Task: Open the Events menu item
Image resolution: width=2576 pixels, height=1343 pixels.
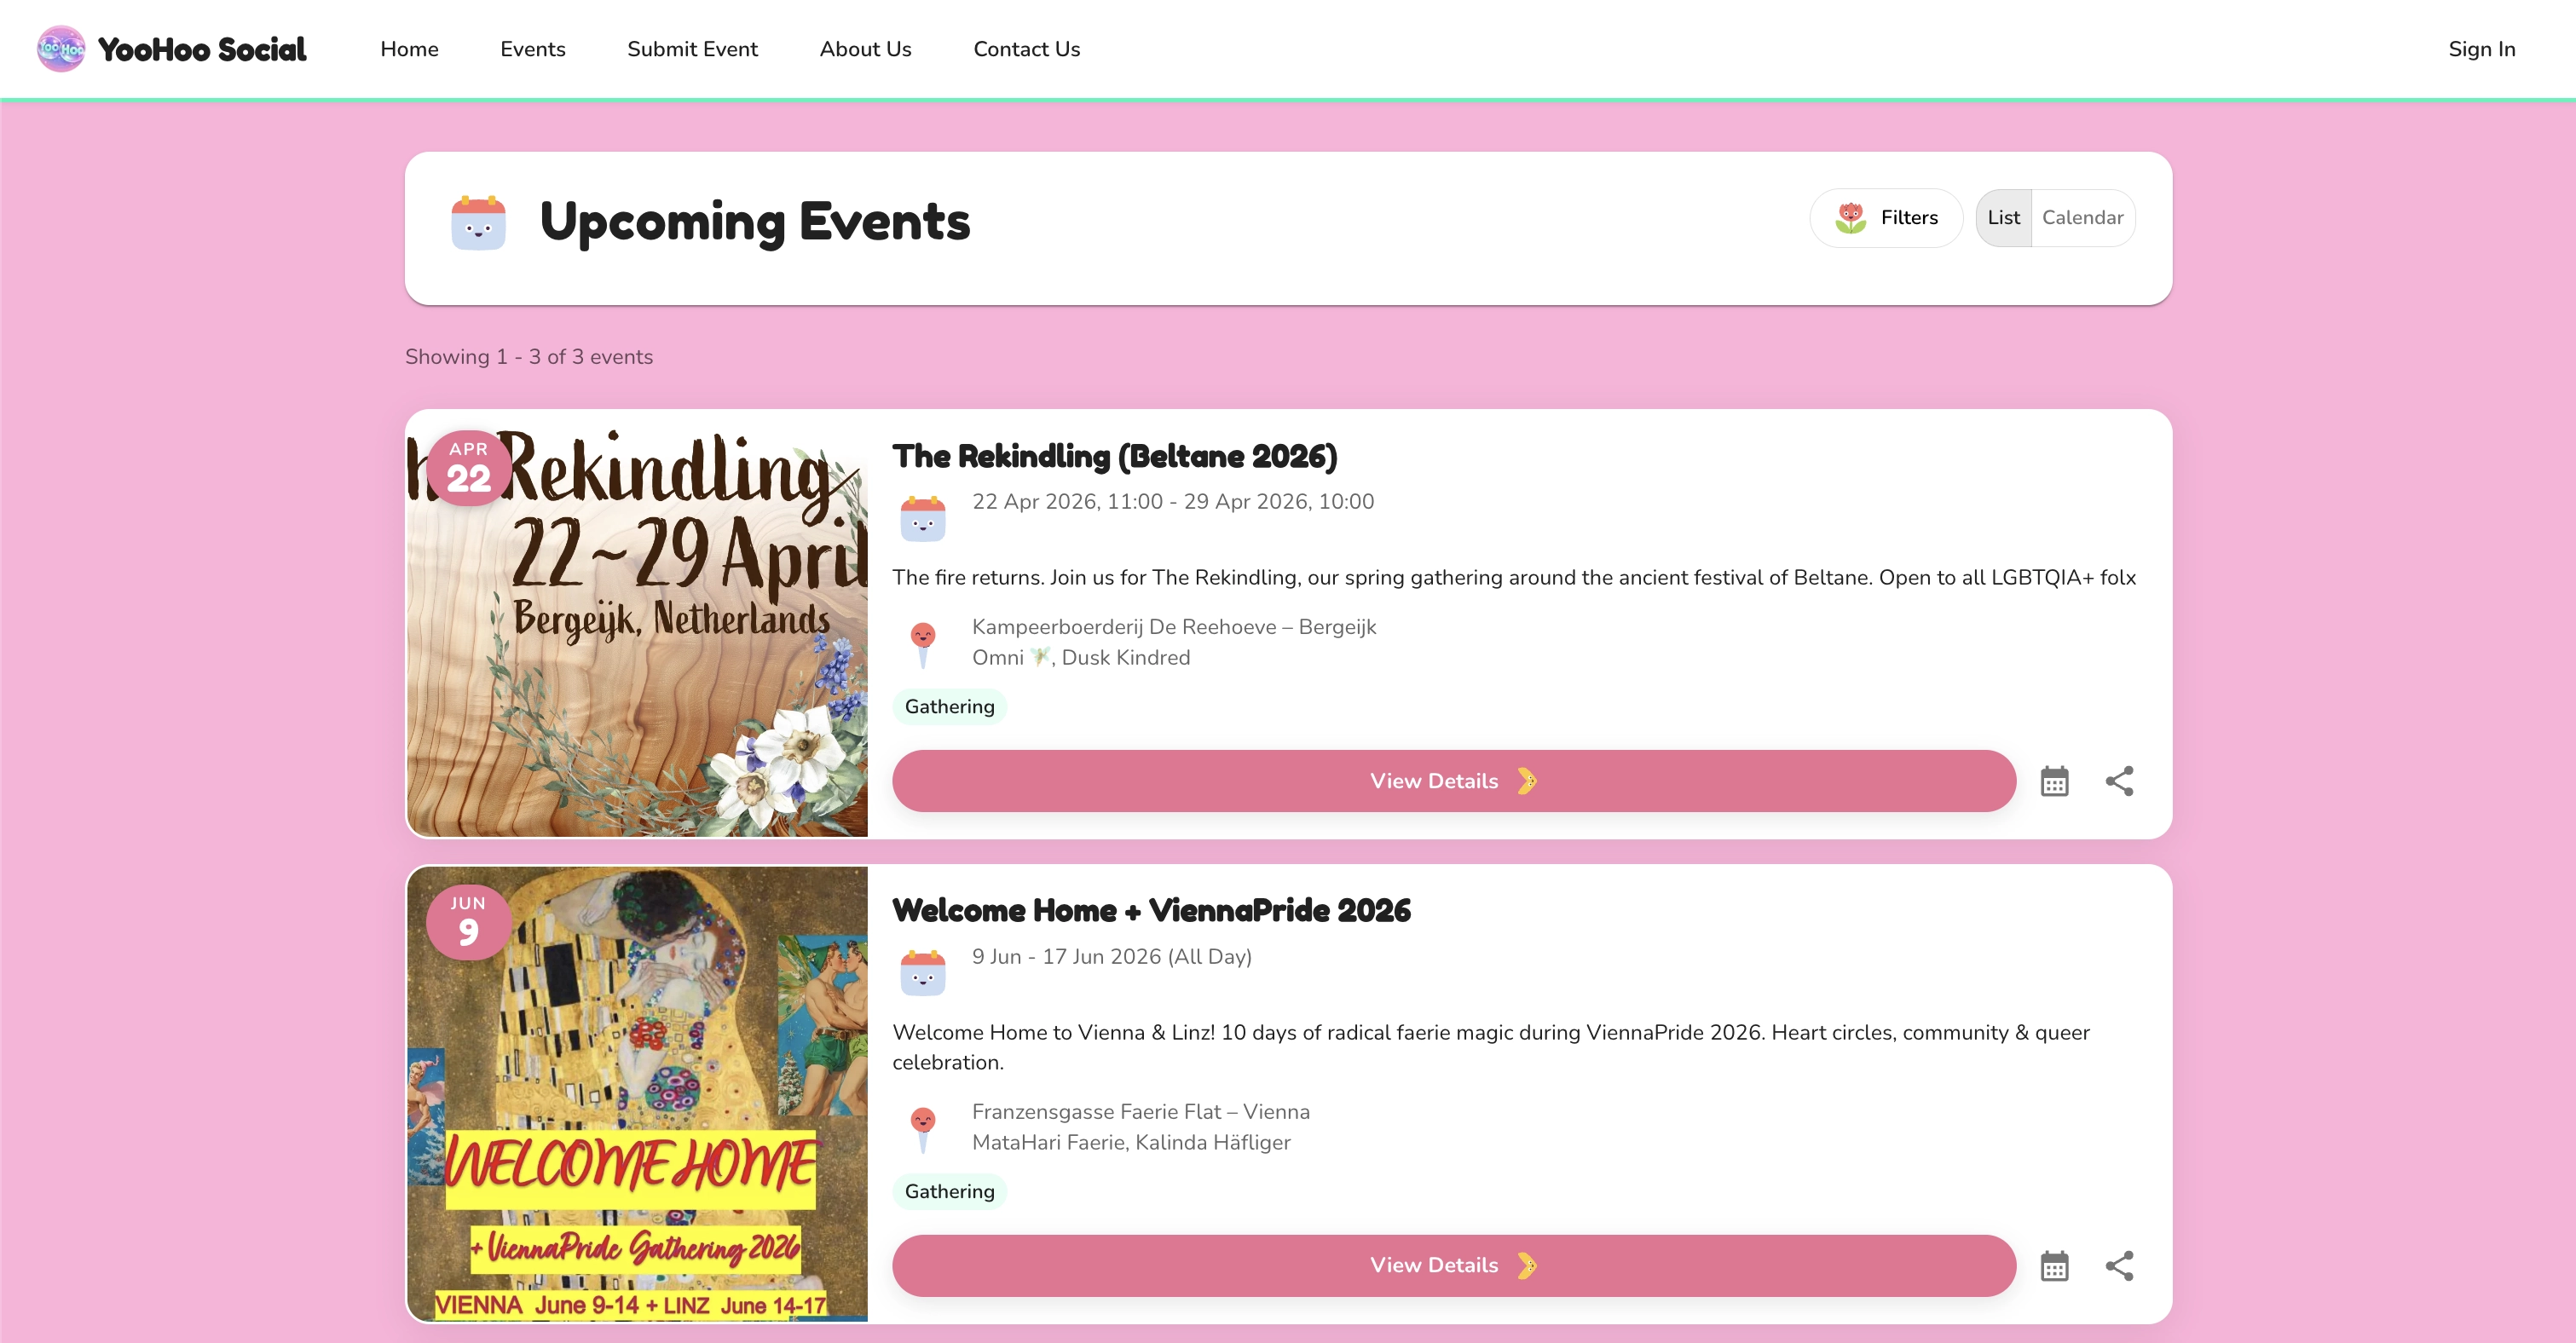Action: click(x=532, y=49)
